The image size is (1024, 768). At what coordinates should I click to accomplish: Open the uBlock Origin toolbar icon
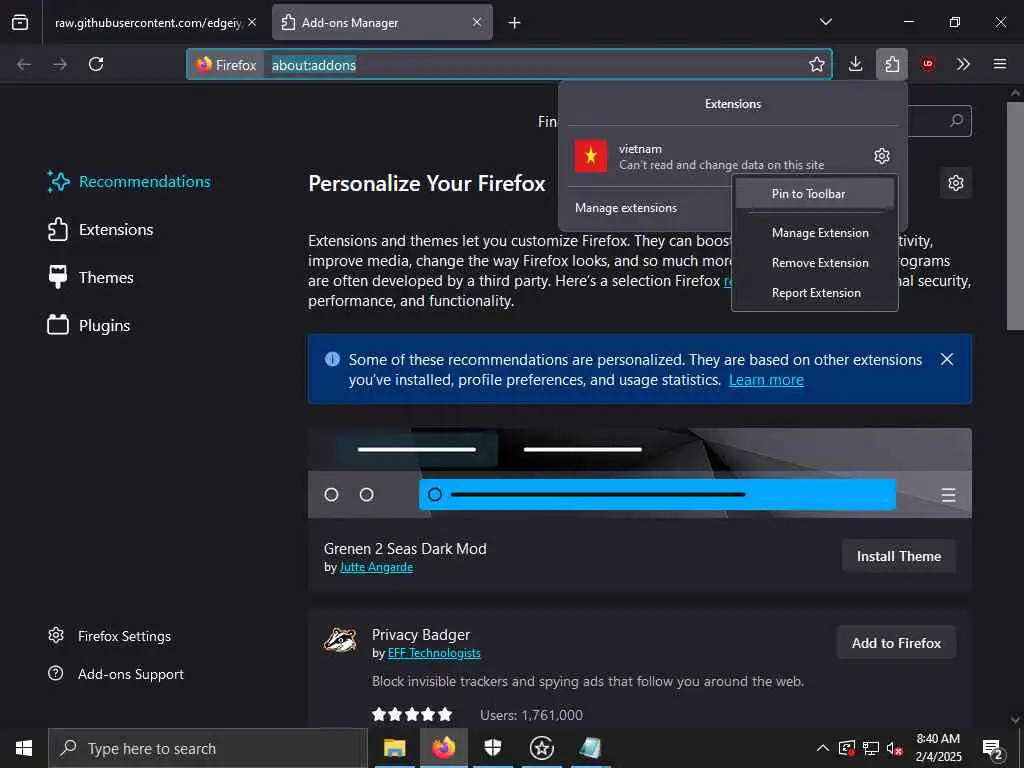click(x=927, y=64)
